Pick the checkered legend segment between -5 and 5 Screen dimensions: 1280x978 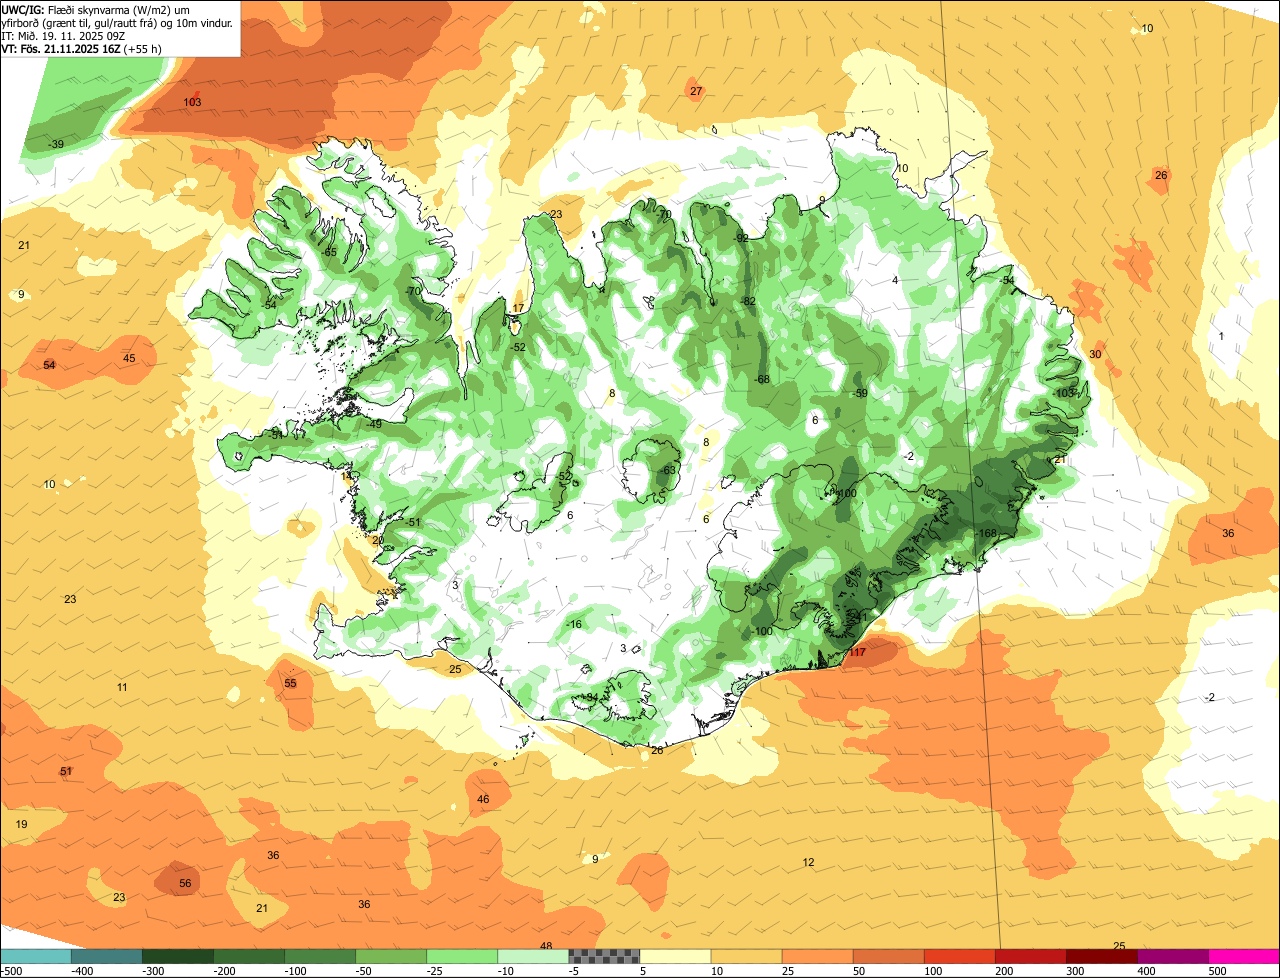coord(604,956)
